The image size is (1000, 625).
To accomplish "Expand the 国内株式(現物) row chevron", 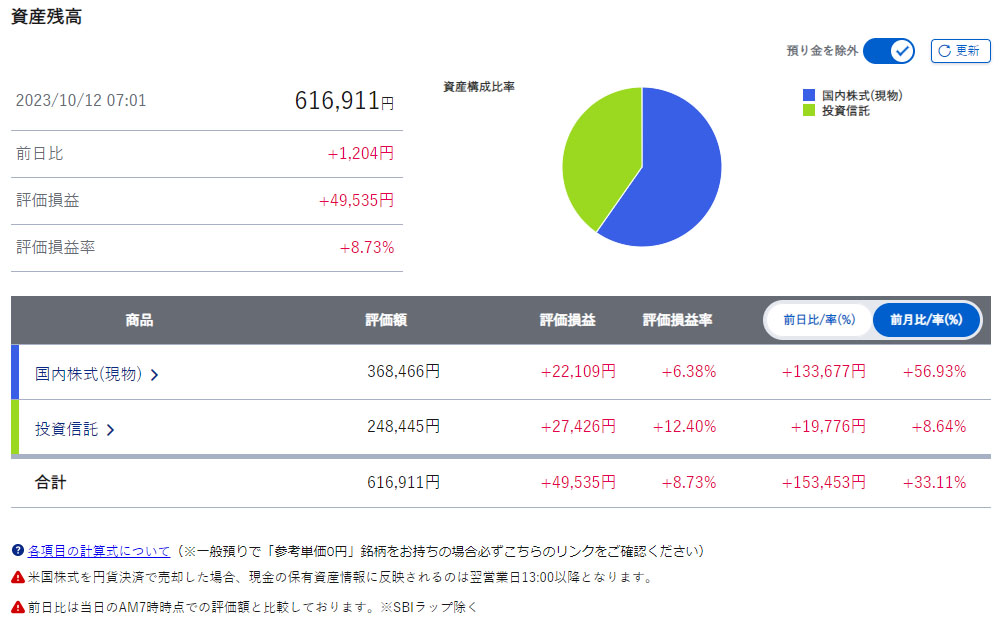I will (x=155, y=375).
